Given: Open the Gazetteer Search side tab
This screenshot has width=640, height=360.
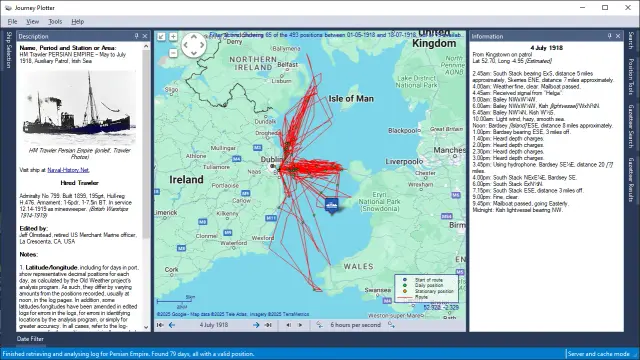Looking at the screenshot, I should tap(631, 127).
